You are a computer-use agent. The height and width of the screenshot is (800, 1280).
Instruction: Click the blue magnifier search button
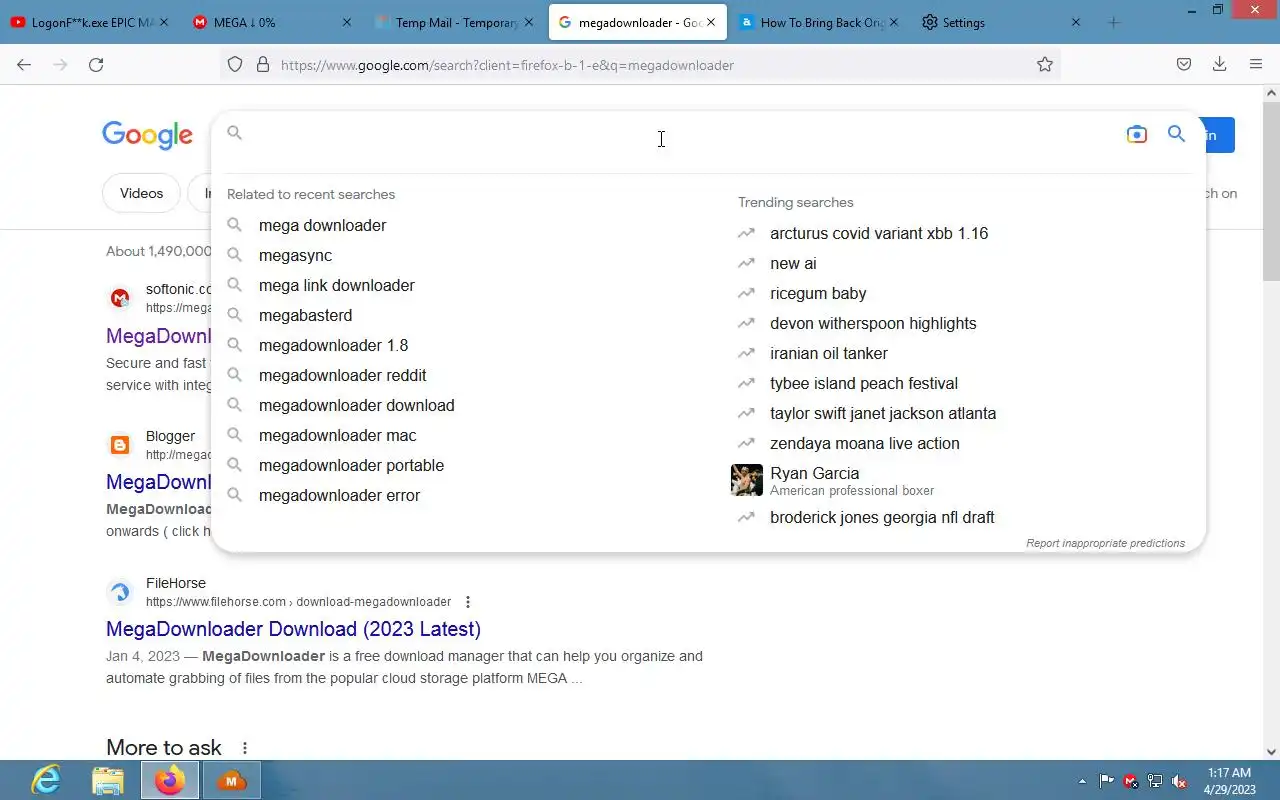1176,134
